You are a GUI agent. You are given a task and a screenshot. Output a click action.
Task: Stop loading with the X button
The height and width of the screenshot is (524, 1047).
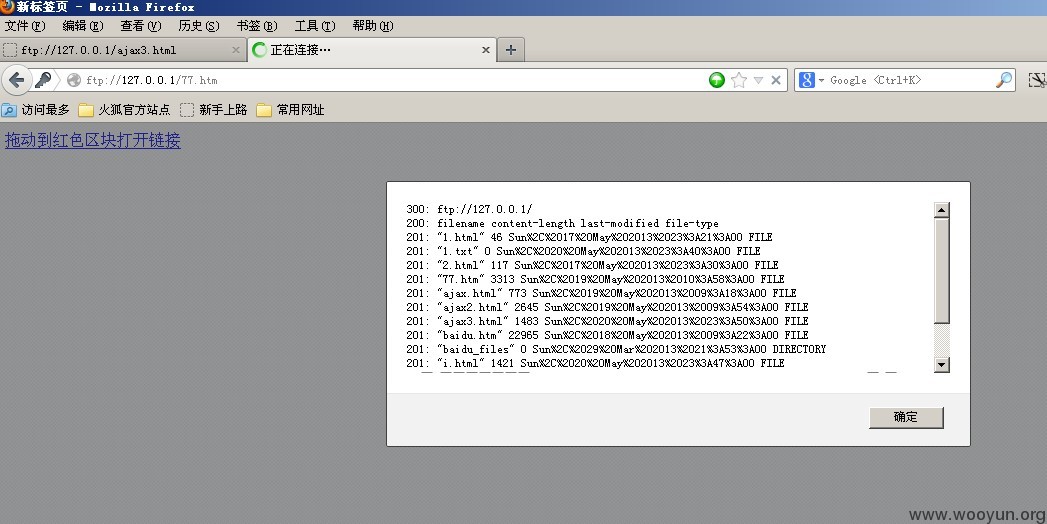[x=776, y=80]
